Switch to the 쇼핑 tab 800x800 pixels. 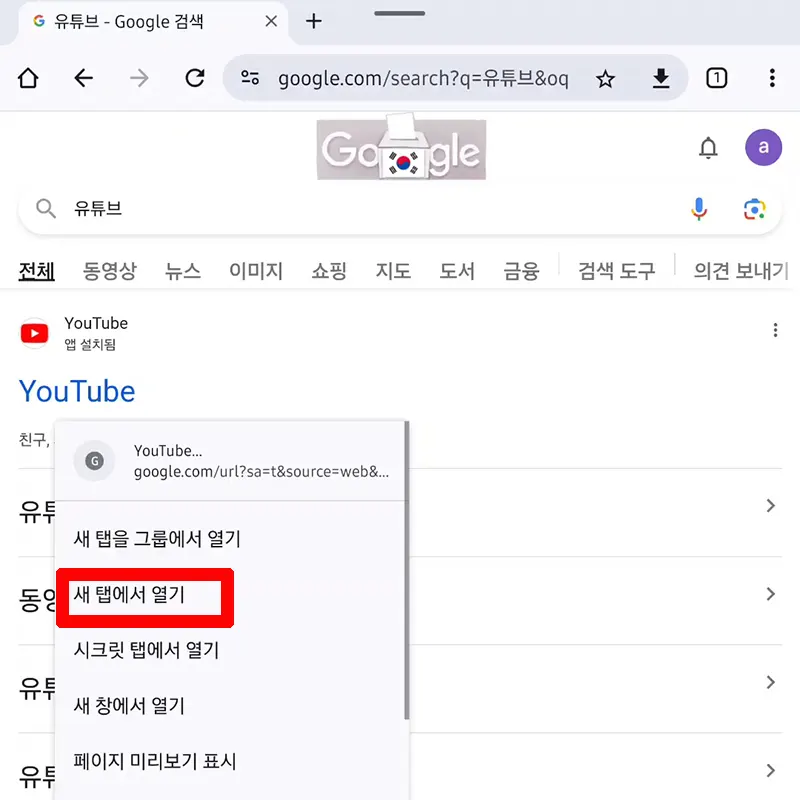pos(329,270)
